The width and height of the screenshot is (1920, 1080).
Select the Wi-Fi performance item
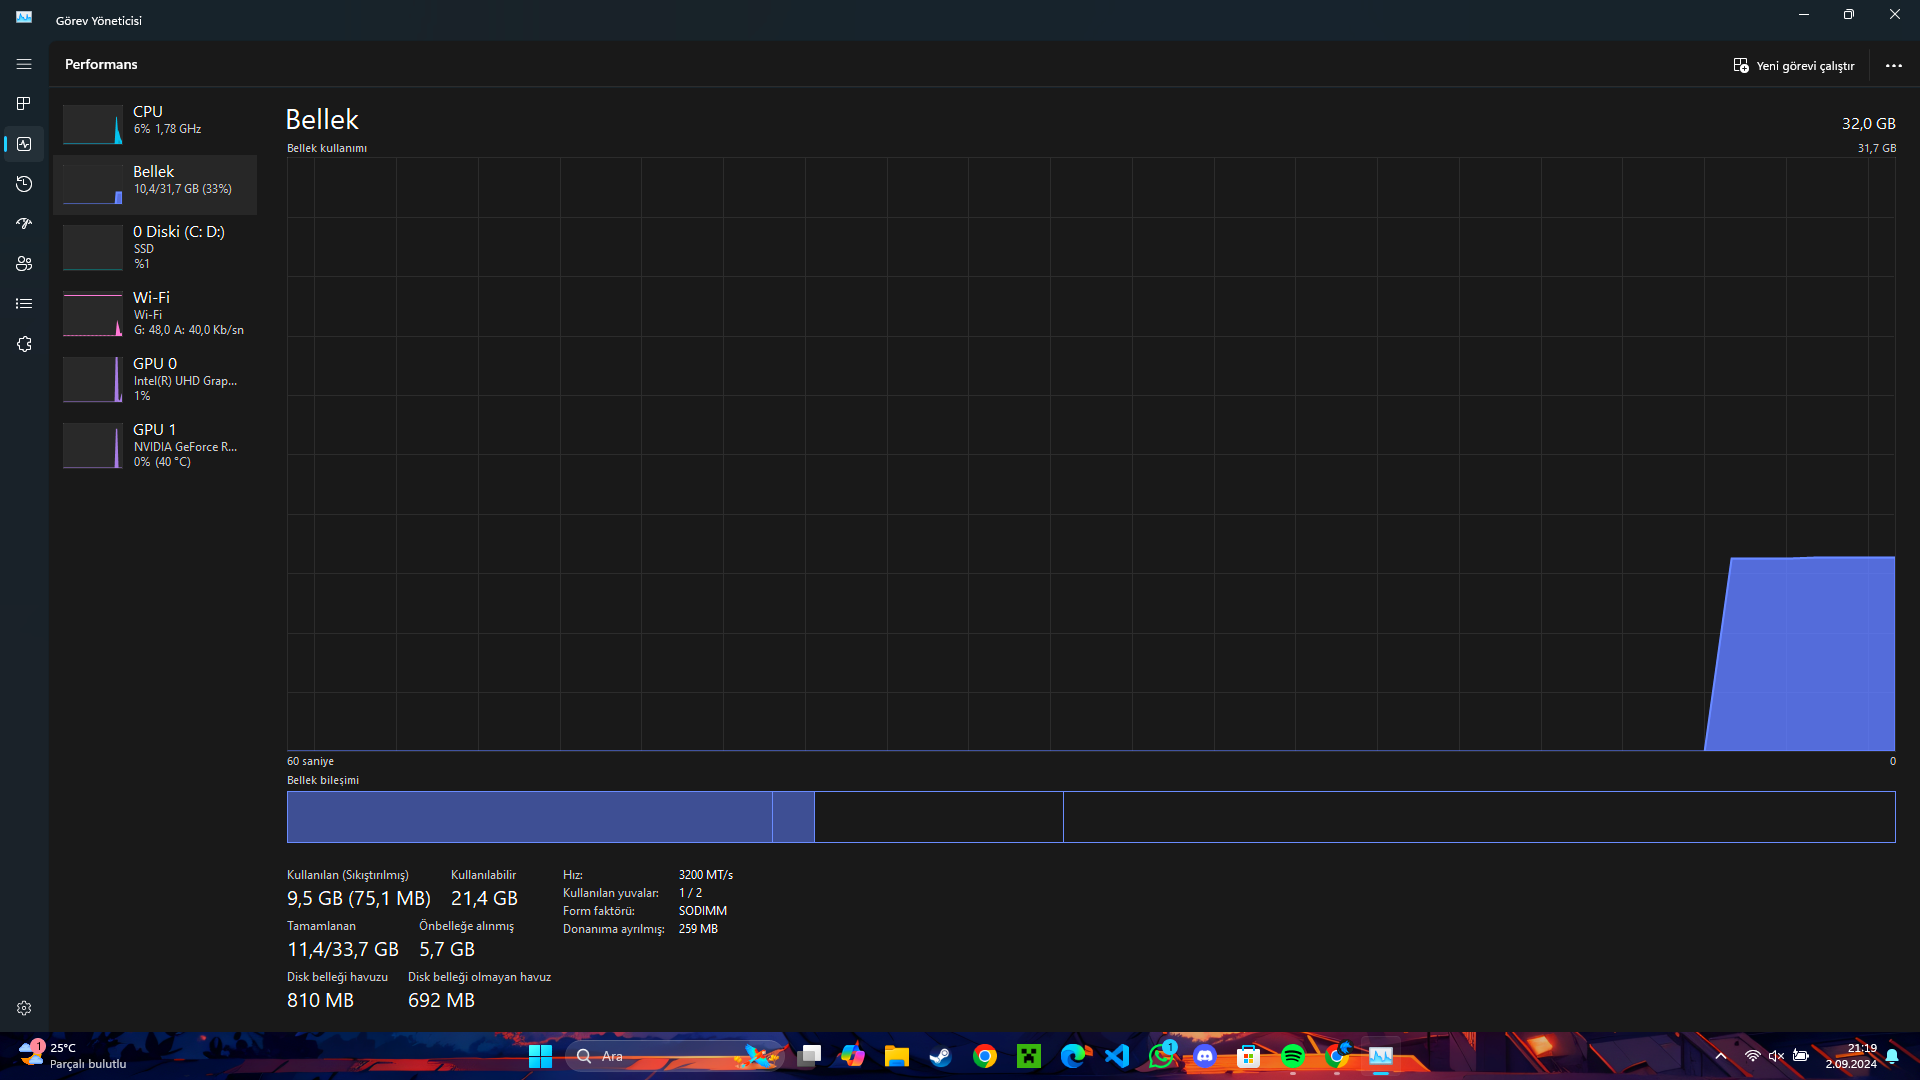click(156, 313)
